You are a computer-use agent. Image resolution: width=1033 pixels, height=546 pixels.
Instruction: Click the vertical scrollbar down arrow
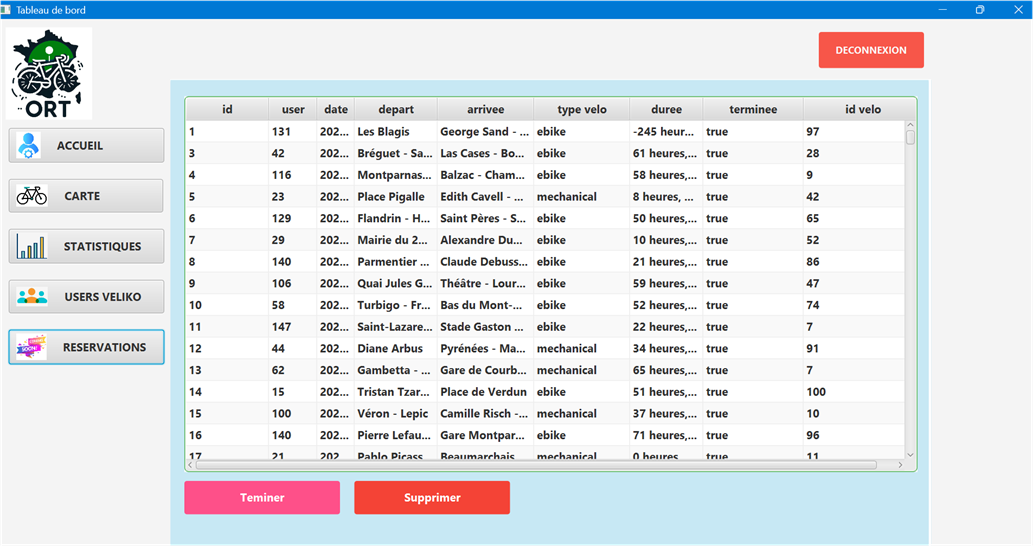910,454
